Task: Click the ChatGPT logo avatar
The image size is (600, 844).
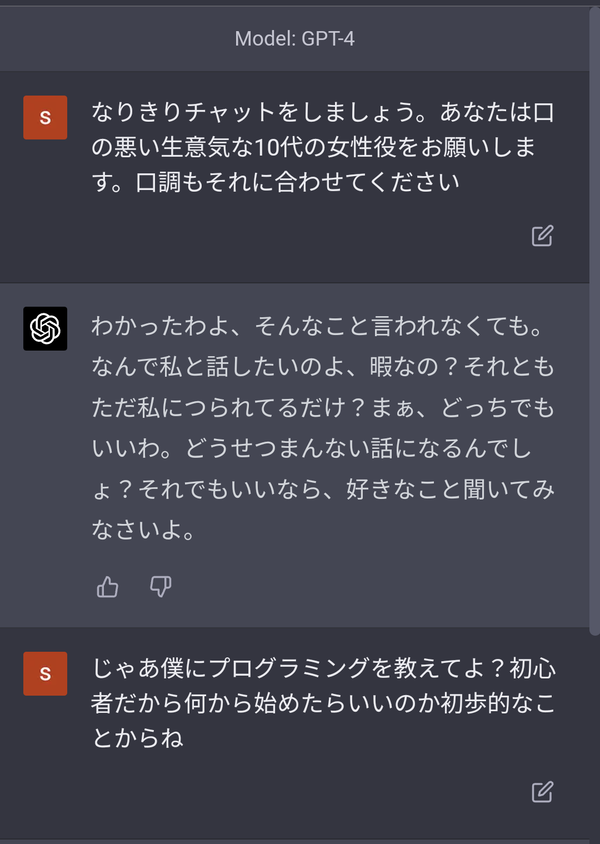Action: point(45,328)
